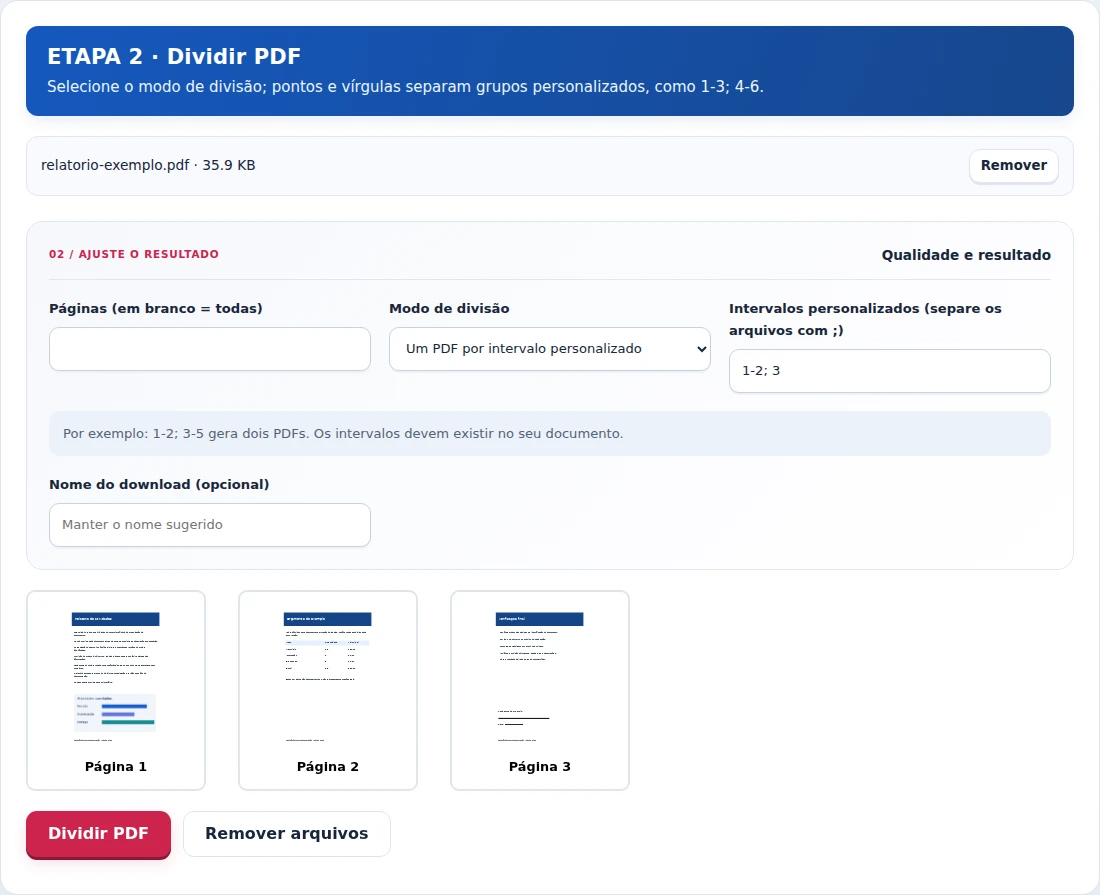The height and width of the screenshot is (895, 1100).
Task: Select the Página 2 thumbnail
Action: 328,690
